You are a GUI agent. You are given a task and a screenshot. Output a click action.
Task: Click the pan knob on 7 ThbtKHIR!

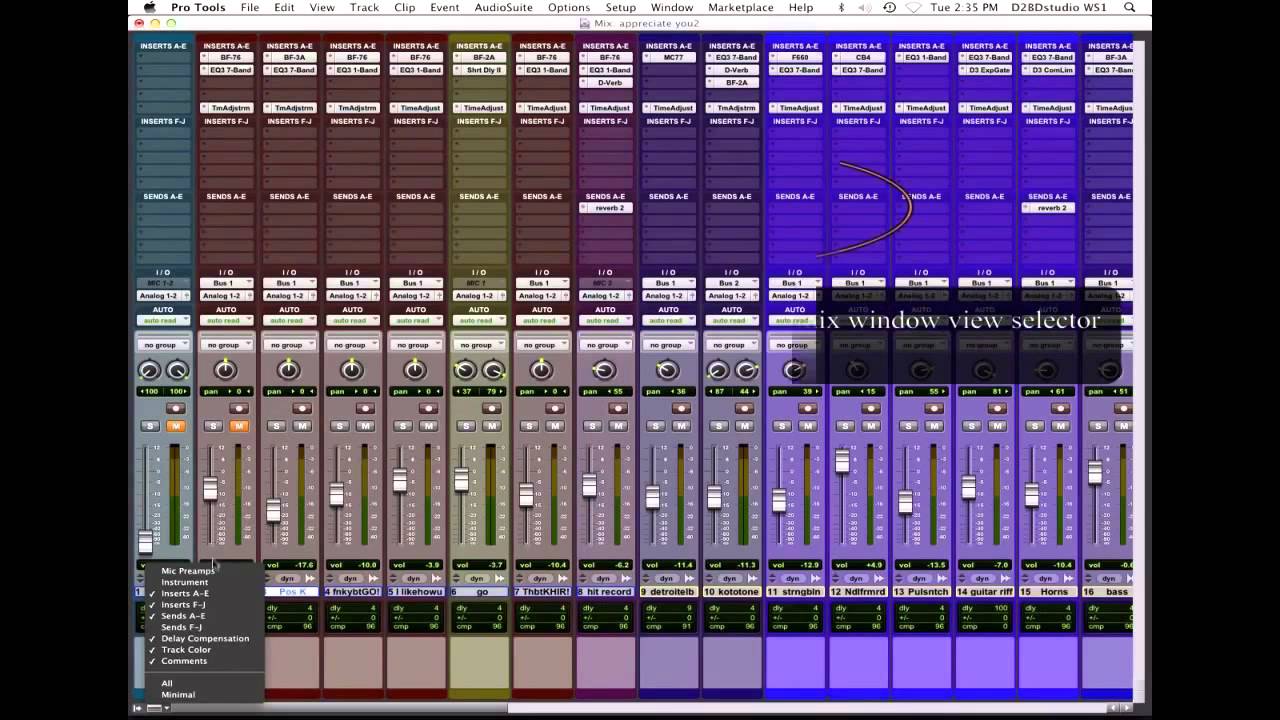point(541,370)
